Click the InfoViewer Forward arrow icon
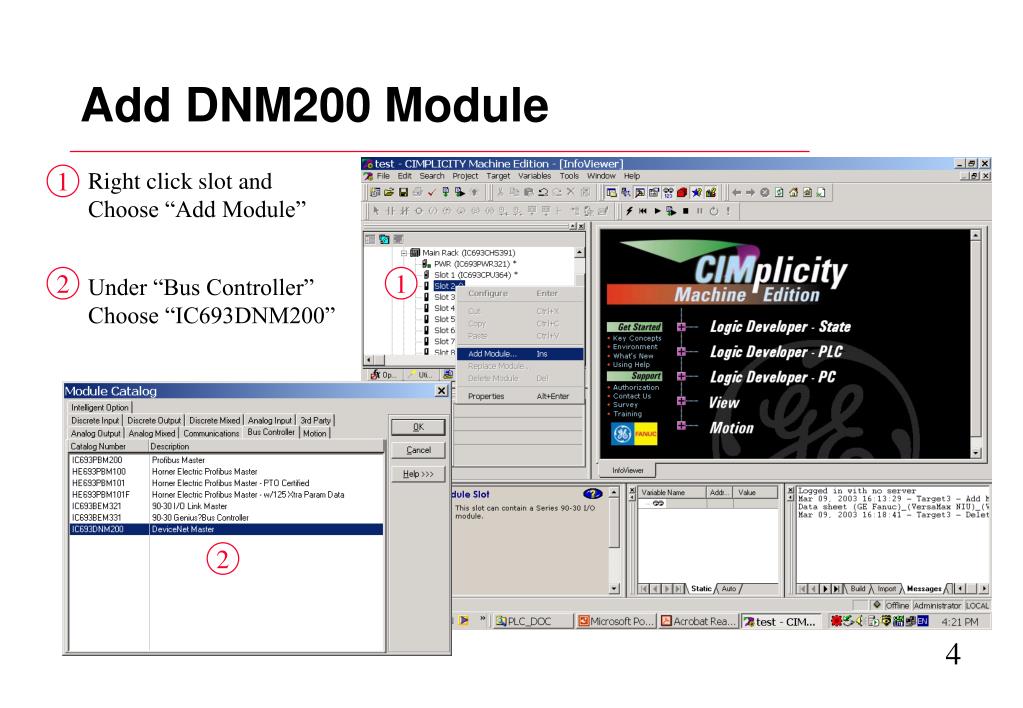 click(750, 192)
